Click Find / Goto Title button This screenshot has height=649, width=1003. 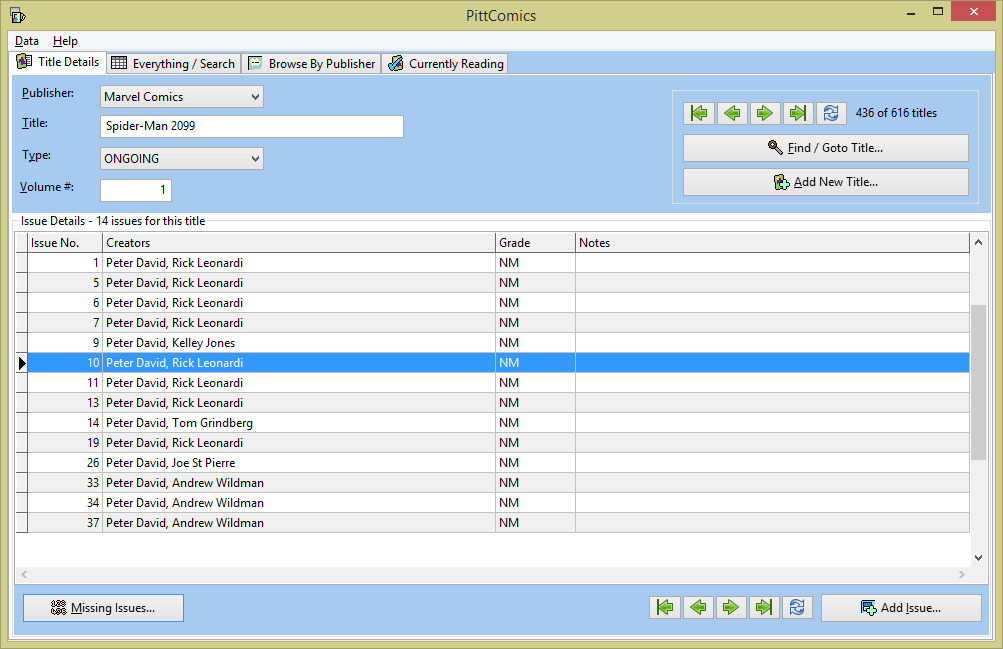point(826,148)
